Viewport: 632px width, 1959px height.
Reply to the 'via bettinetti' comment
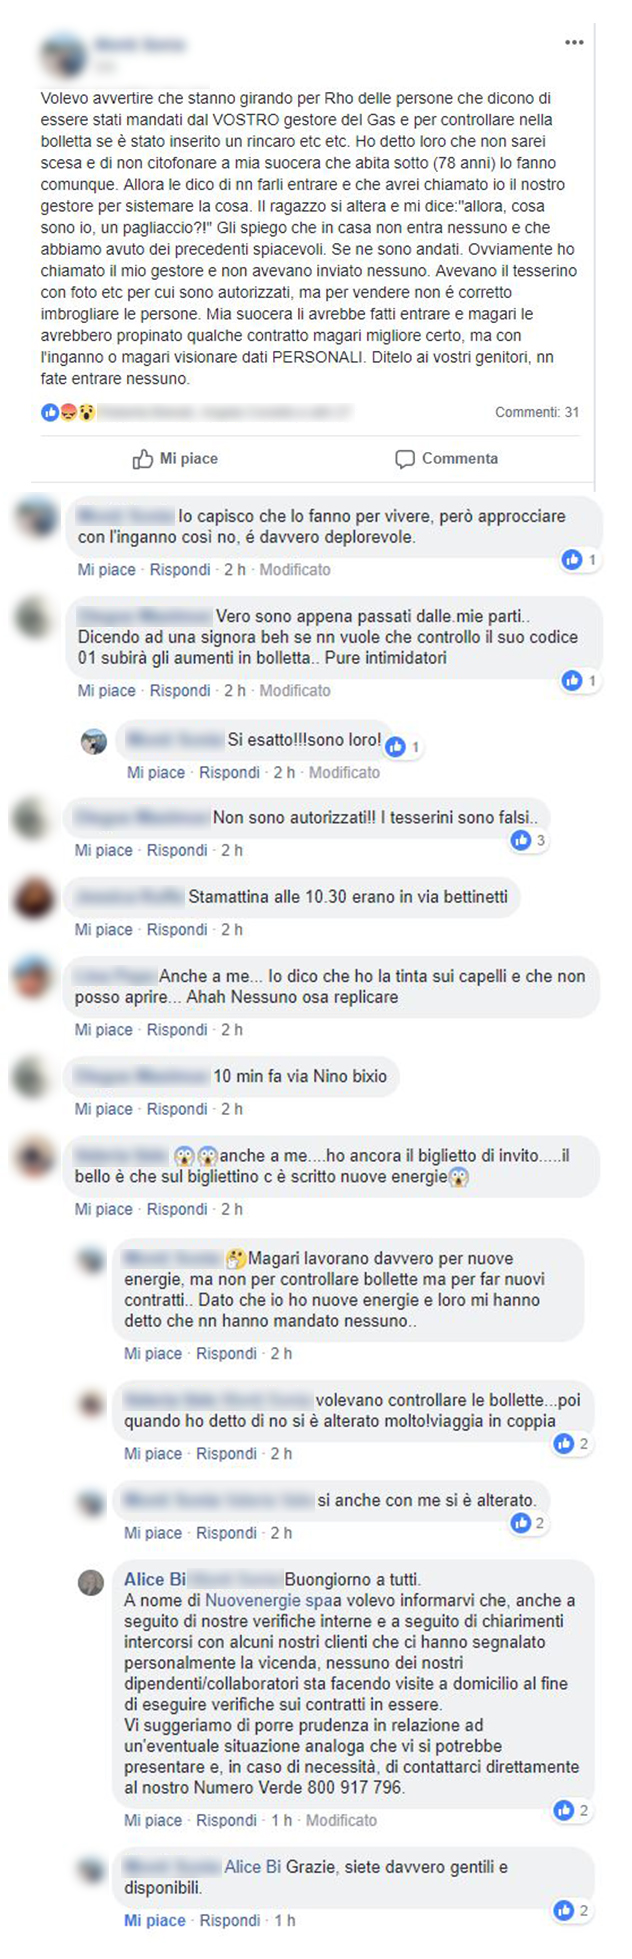pos(179,929)
